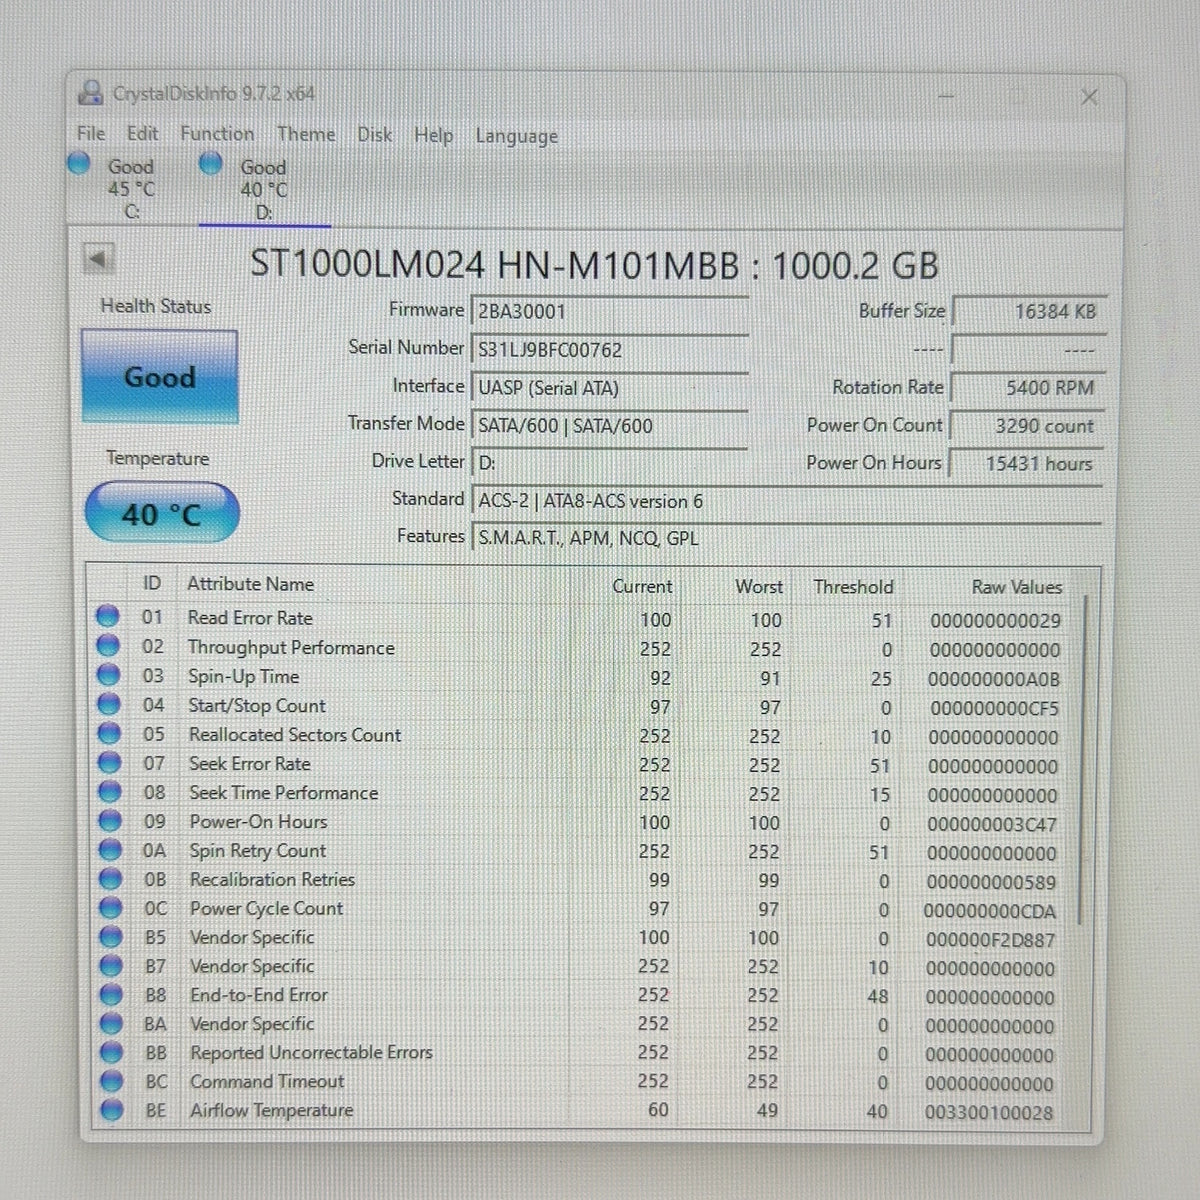This screenshot has height=1200, width=1200.
Task: Click the Current column header
Action: click(642, 586)
